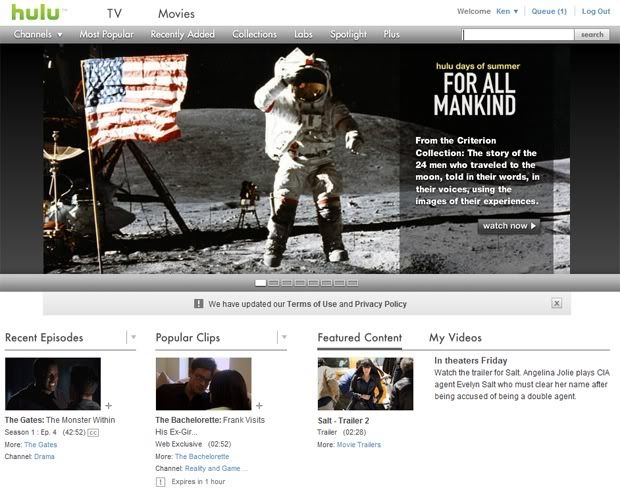Viewport: 620px width, 490px height.
Task: Click the title 'Salt - Trailer 2'
Action: (x=343, y=420)
